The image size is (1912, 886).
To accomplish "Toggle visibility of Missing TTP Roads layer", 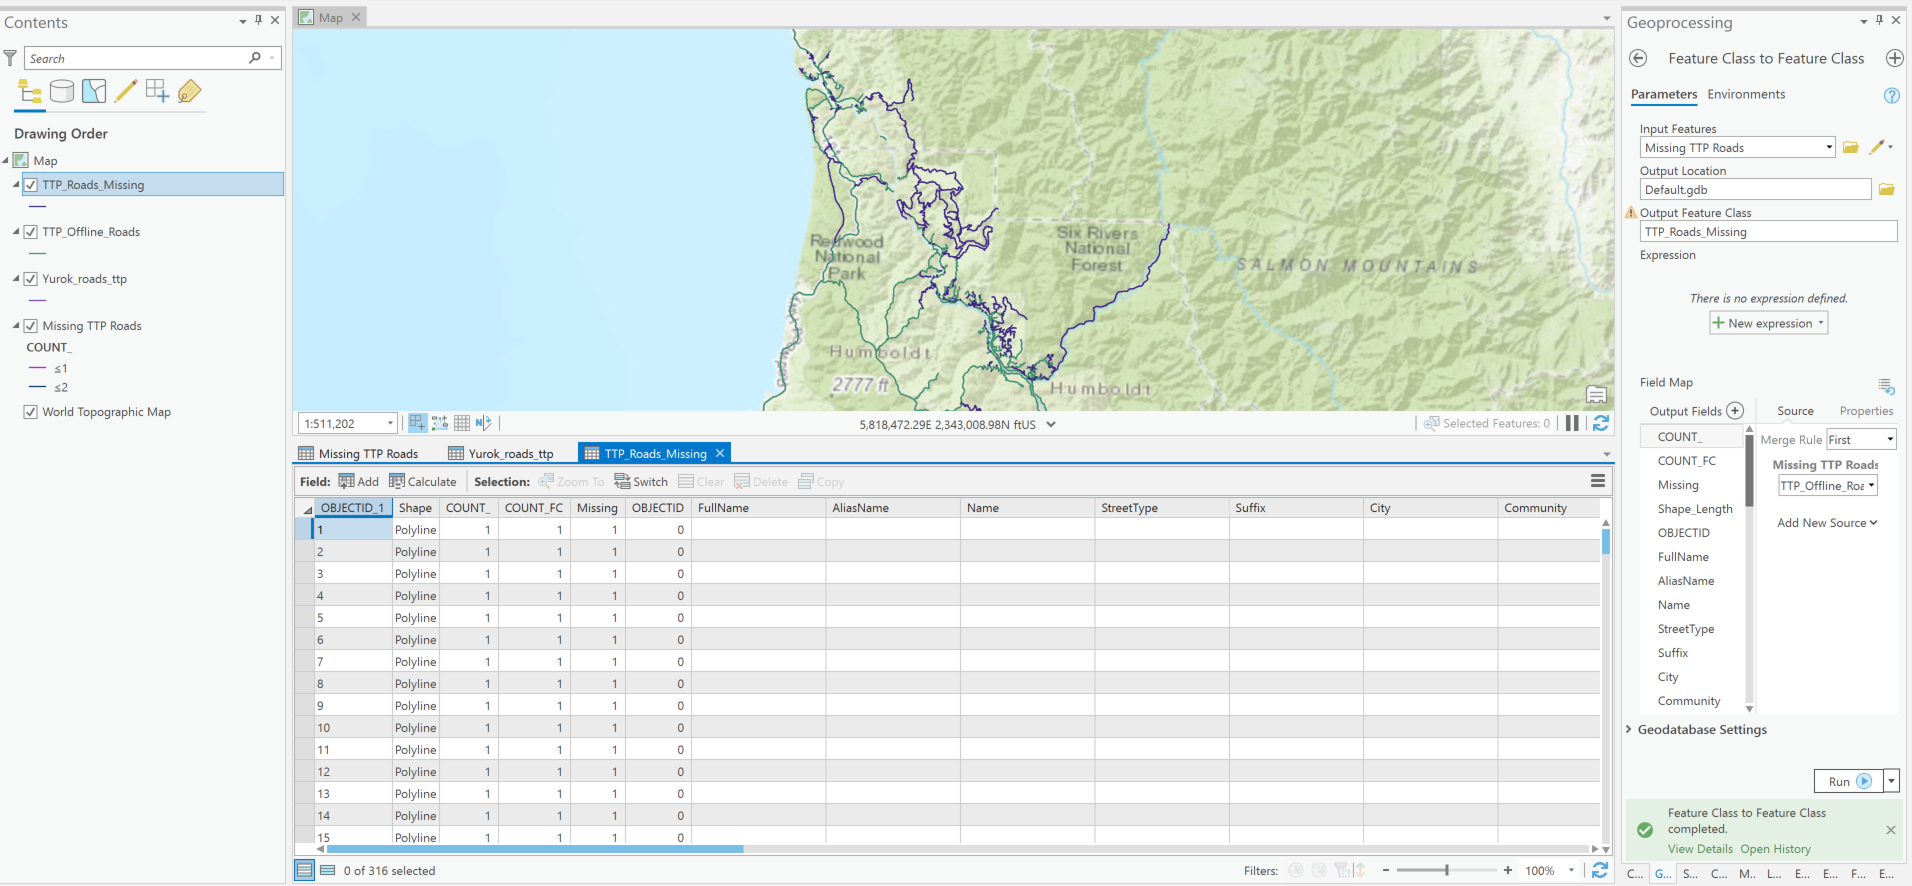I will pyautogui.click(x=31, y=326).
